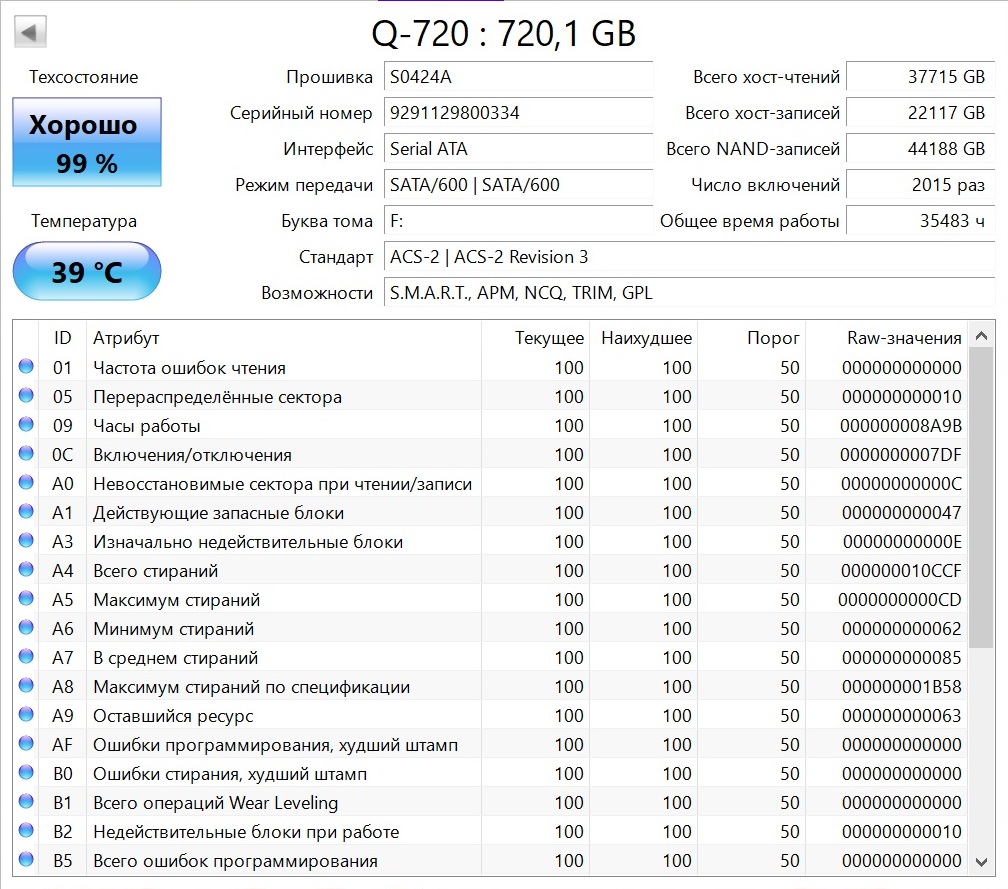Click the serial number field 9291129800334

click(518, 113)
